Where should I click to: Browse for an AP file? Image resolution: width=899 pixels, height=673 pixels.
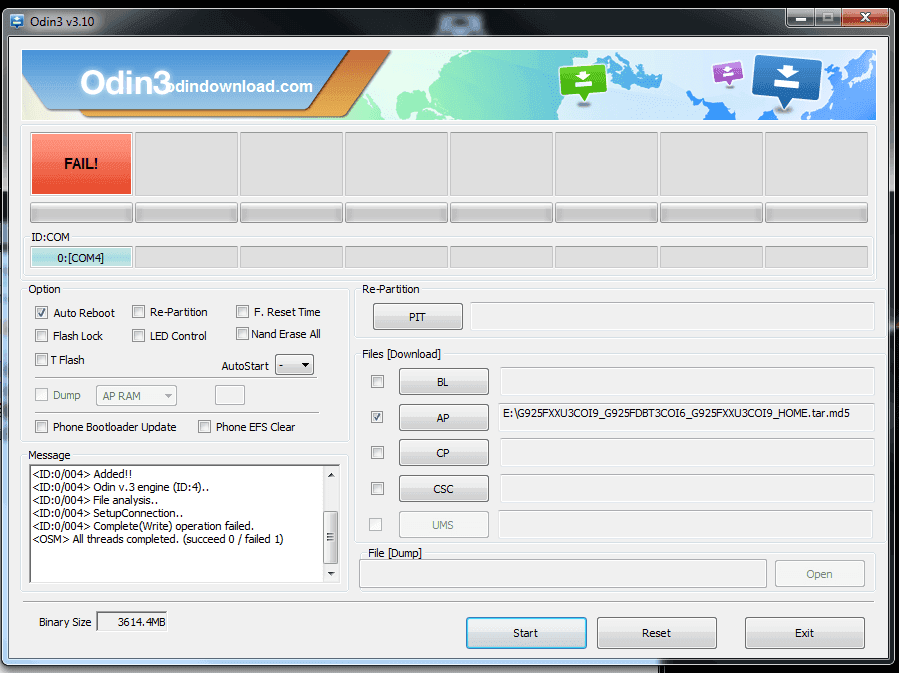444,417
